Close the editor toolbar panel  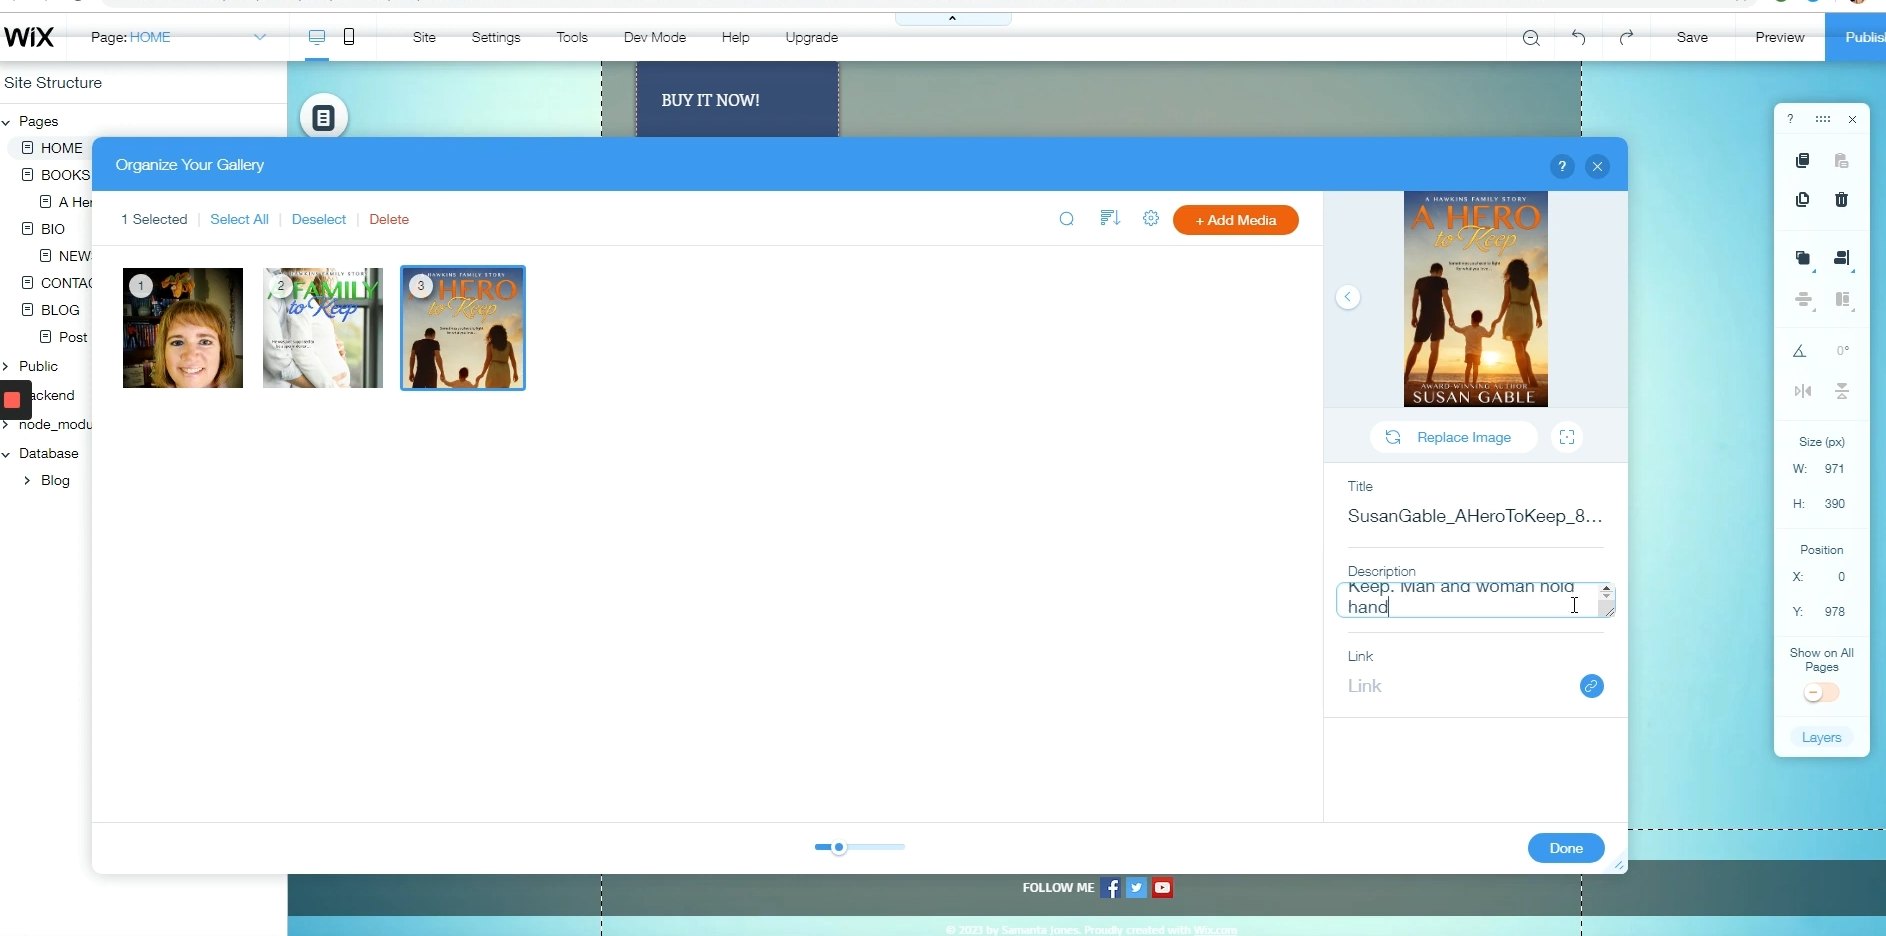click(1852, 119)
